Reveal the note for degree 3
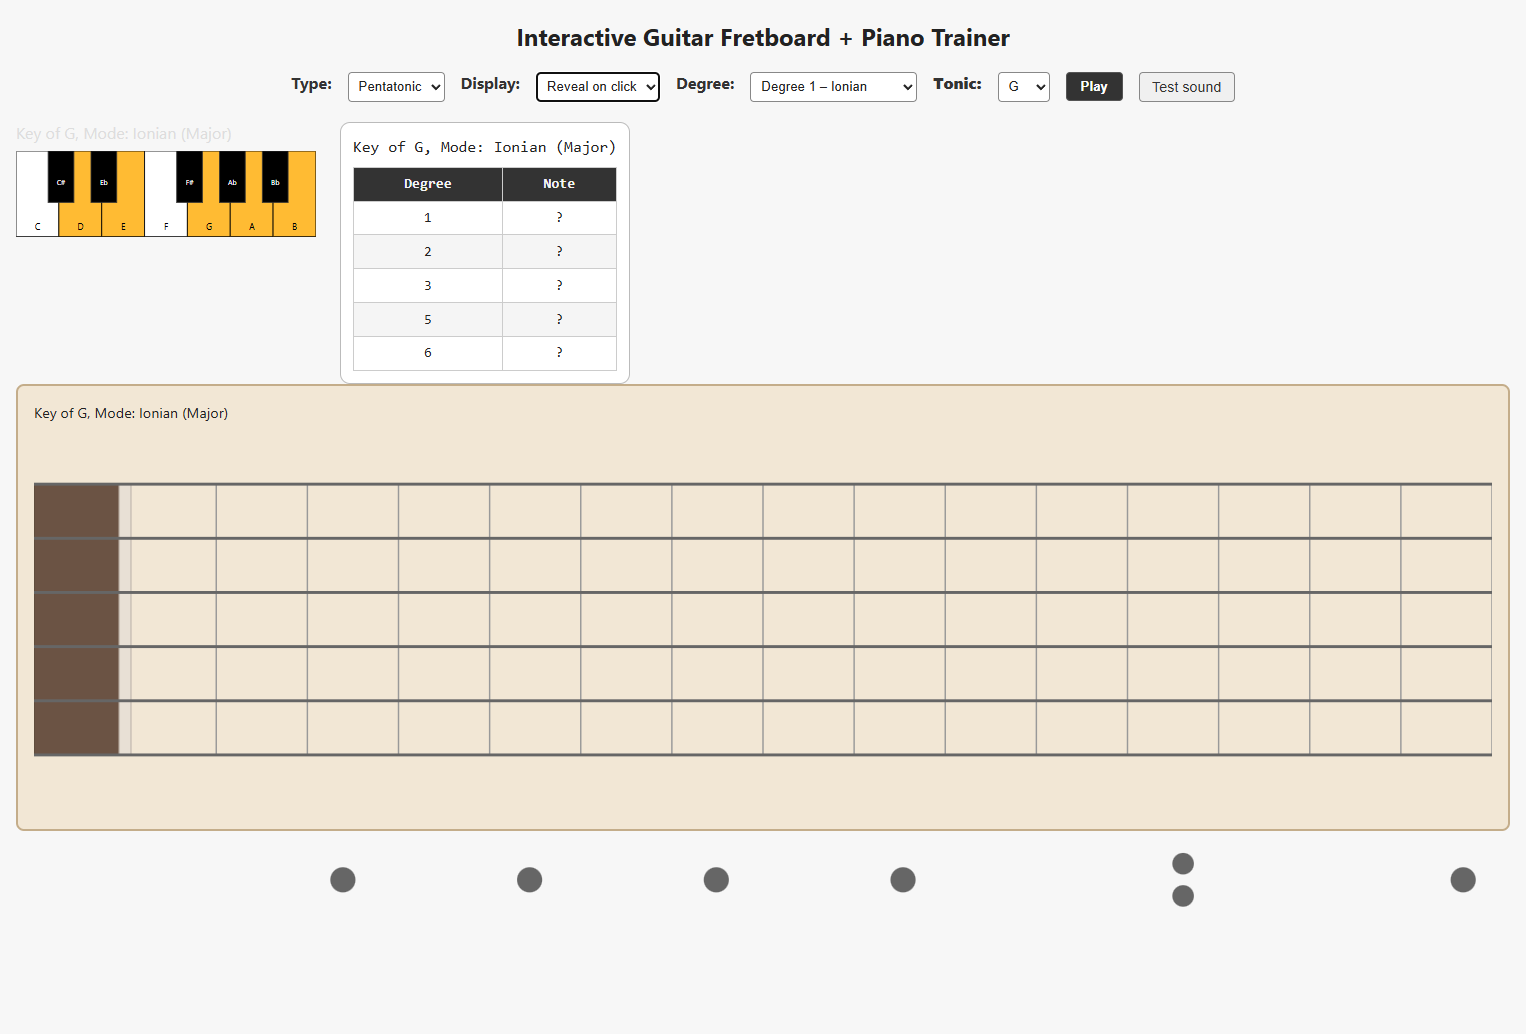Image resolution: width=1526 pixels, height=1034 pixels. [559, 286]
